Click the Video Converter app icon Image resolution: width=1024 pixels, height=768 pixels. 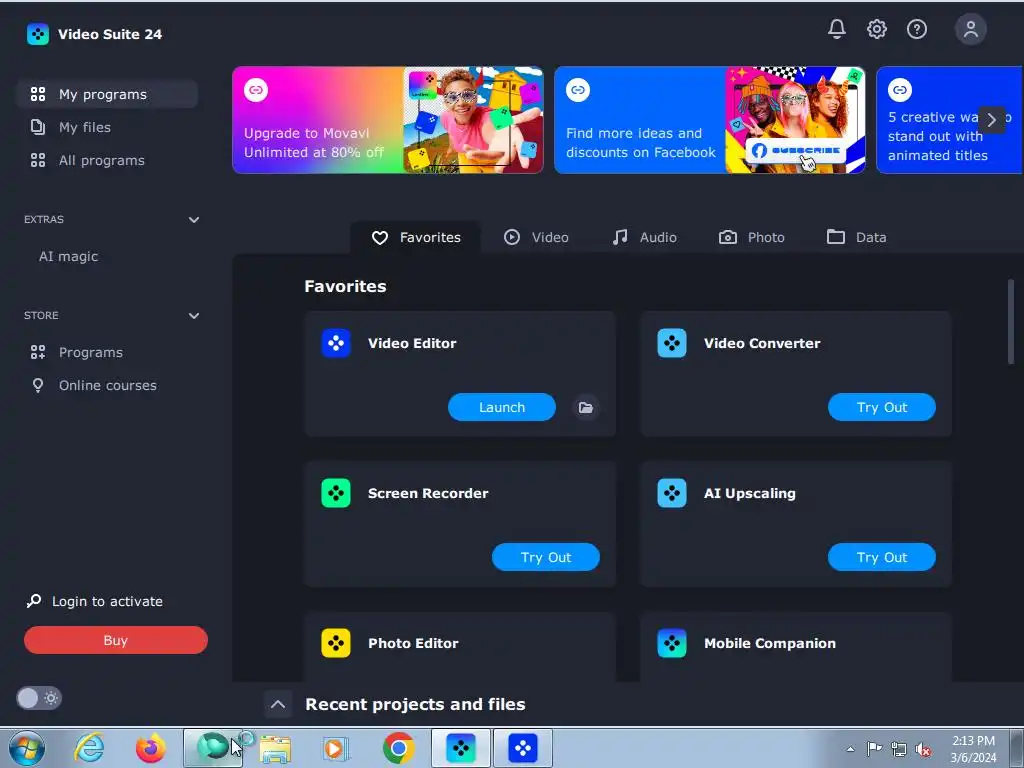point(671,343)
